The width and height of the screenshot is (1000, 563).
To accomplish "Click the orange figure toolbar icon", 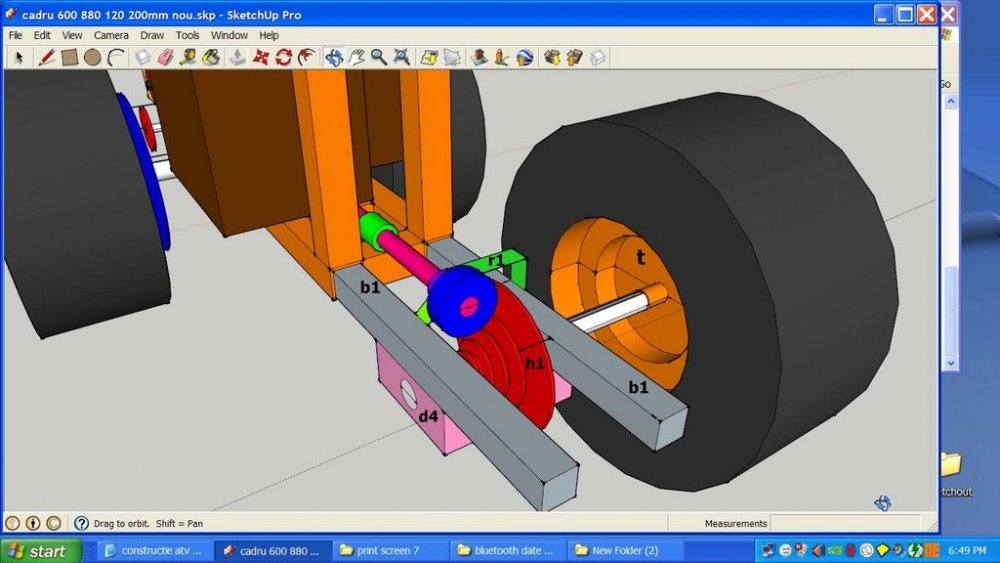I will tap(501, 58).
